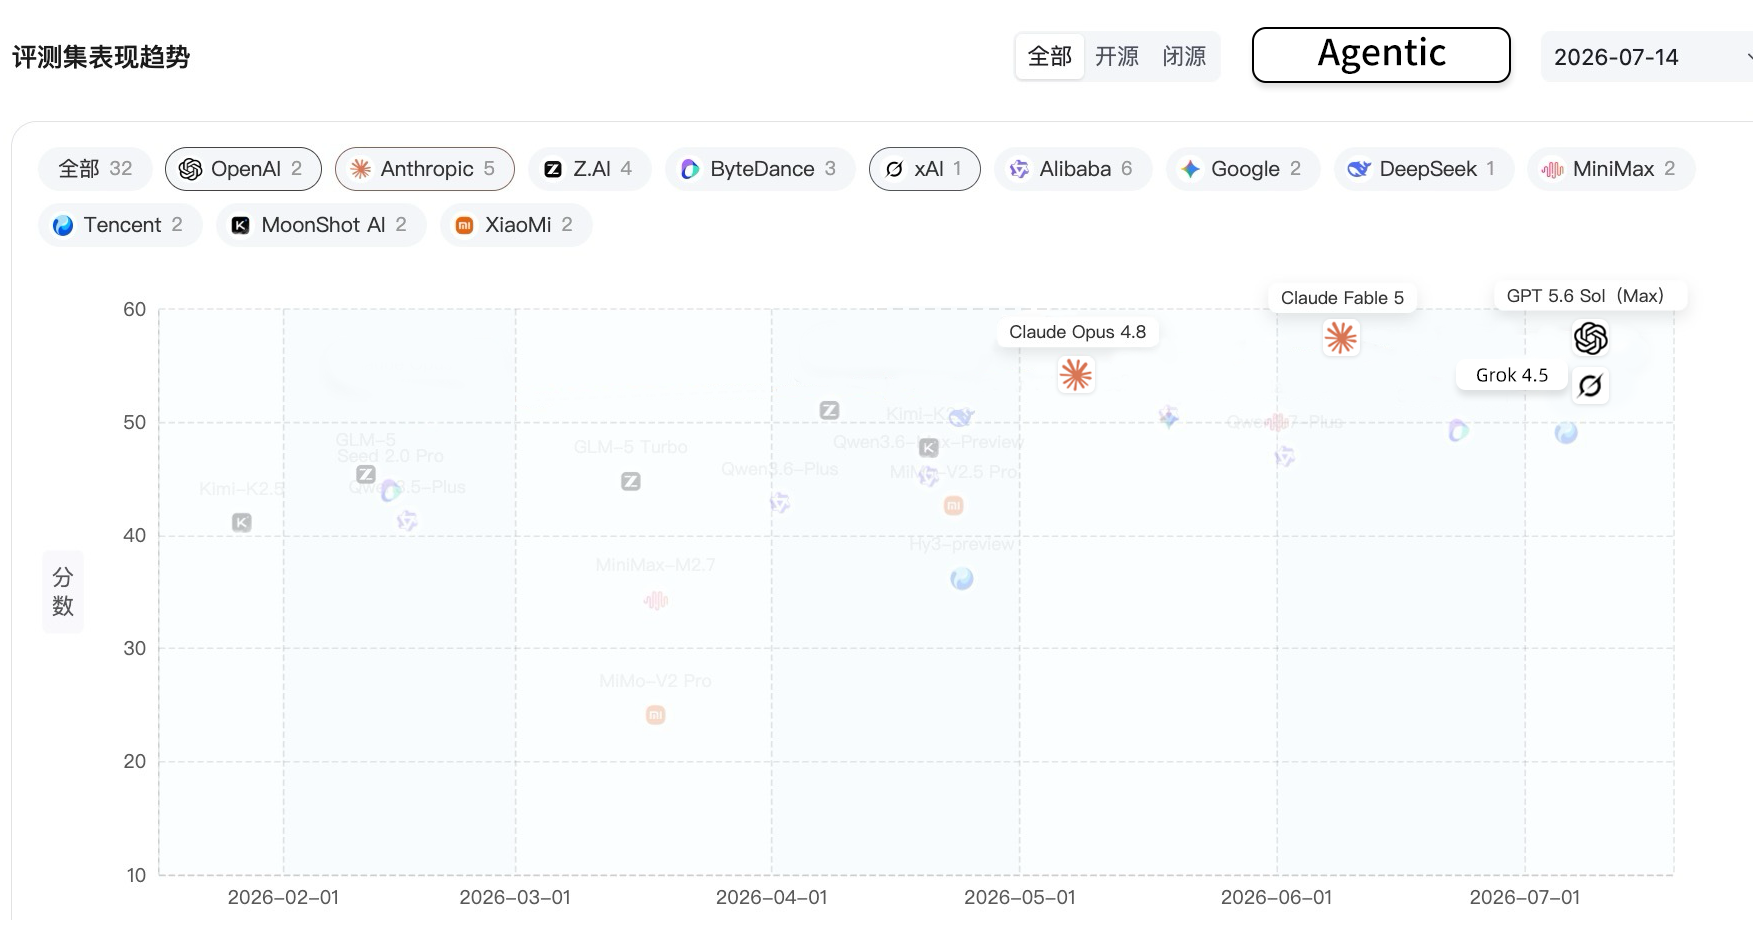Viewport: 1753px width, 930px height.
Task: Click the Claude Opus 4.8 Anthropic marker
Action: click(x=1076, y=375)
